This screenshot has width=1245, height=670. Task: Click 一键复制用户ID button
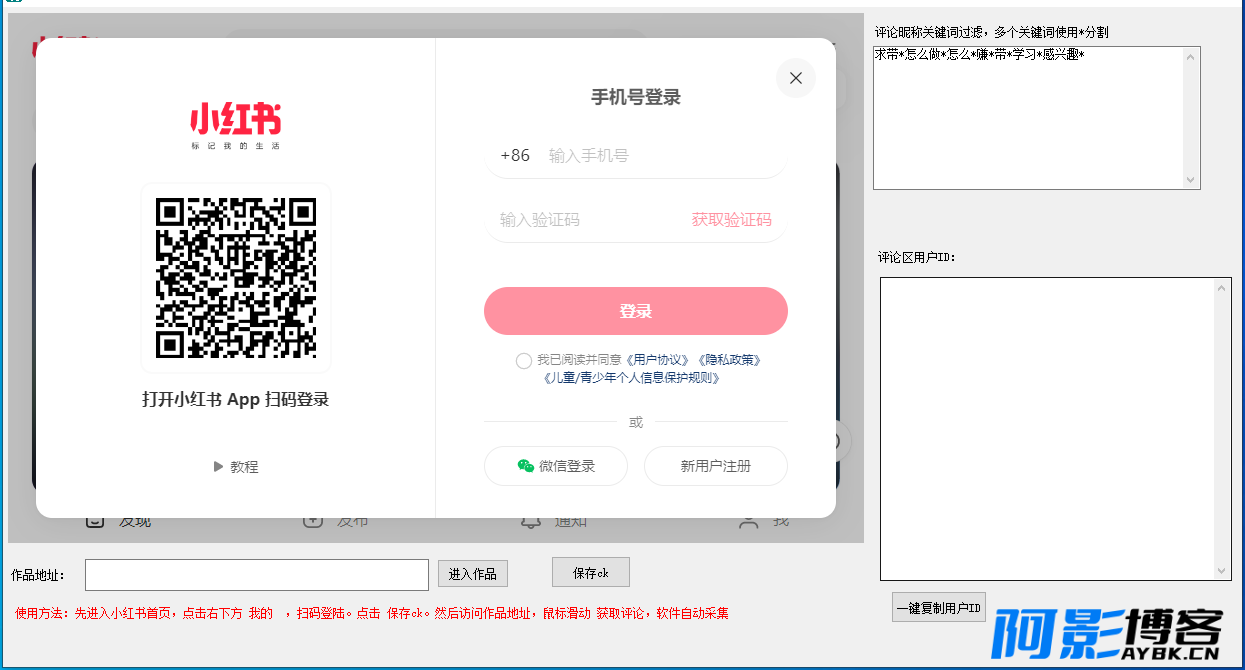click(x=939, y=607)
